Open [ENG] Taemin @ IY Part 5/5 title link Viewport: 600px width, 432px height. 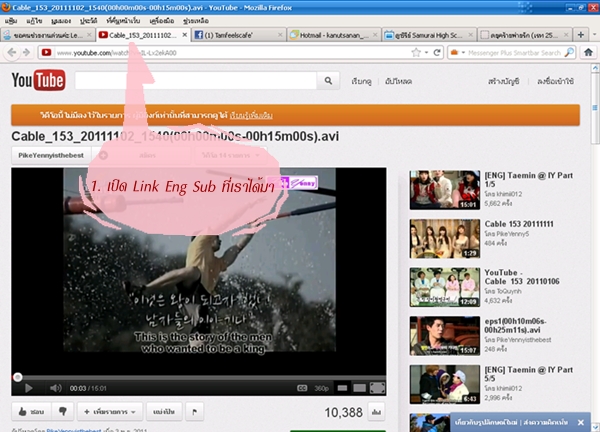coord(528,374)
